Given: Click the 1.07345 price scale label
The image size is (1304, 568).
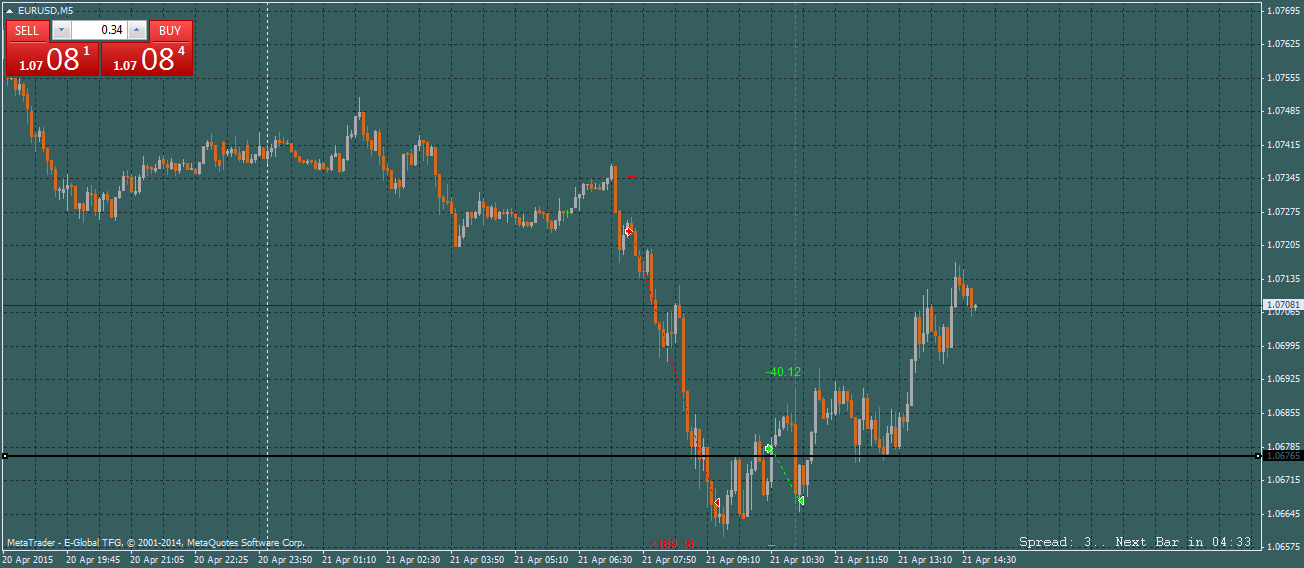Looking at the screenshot, I should tap(1283, 178).
